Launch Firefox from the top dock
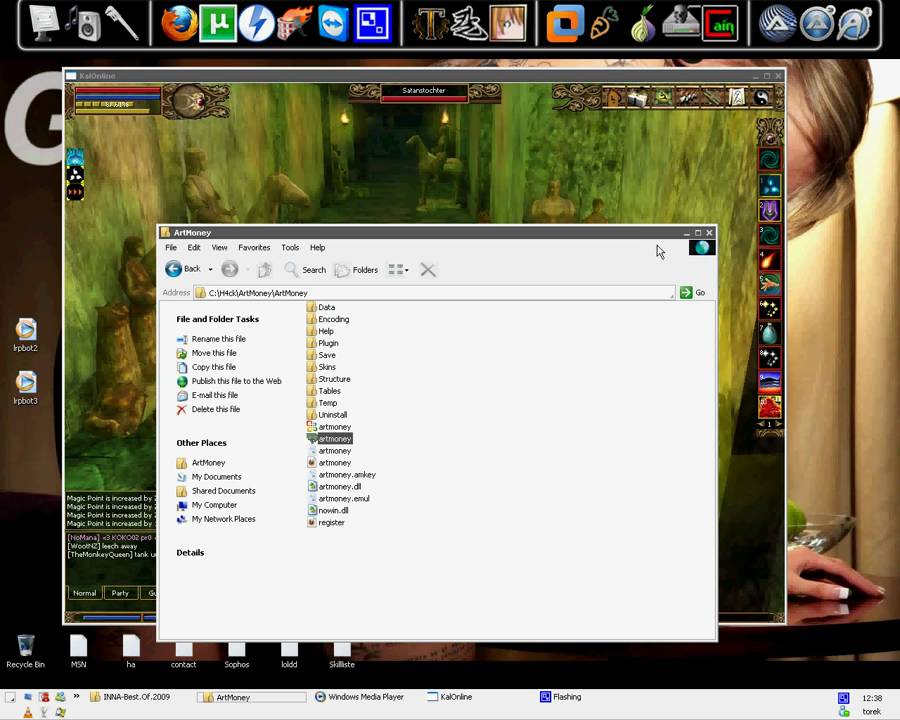Screen dimensions: 900x720 click(179, 24)
